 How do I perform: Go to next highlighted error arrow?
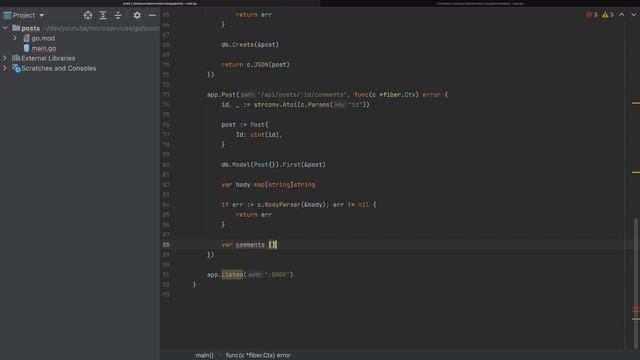pyautogui.click(x=633, y=15)
